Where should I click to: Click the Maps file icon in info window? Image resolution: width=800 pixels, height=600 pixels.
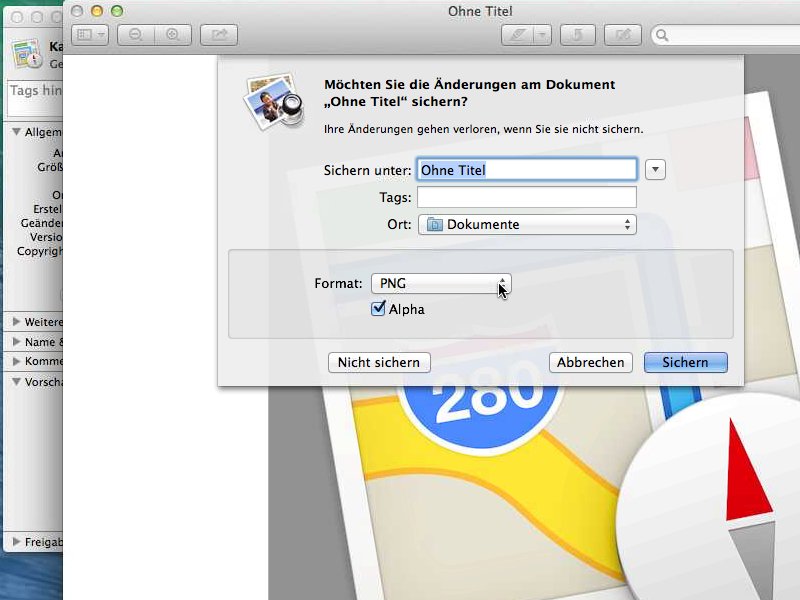(28, 54)
